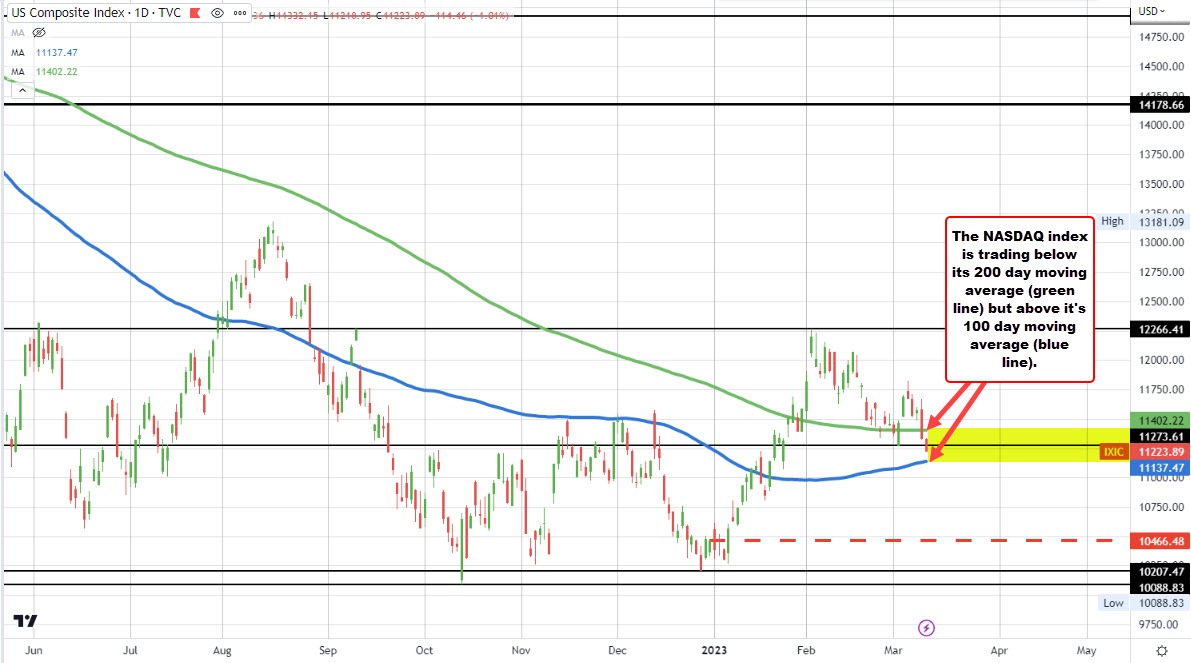Click the black 14178.66 price label

1161,105
